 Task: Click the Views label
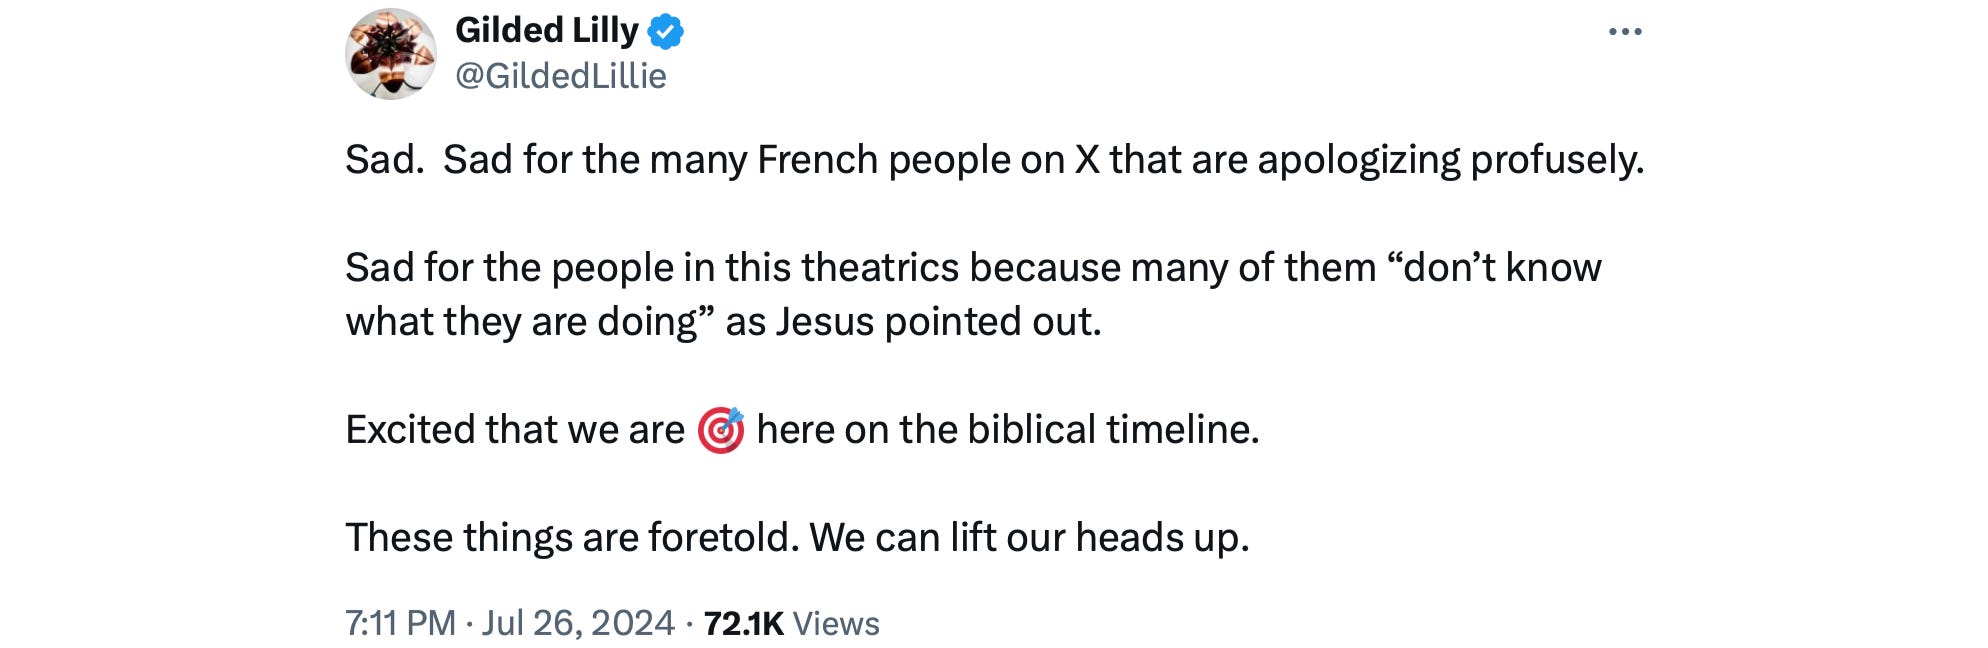pos(836,623)
